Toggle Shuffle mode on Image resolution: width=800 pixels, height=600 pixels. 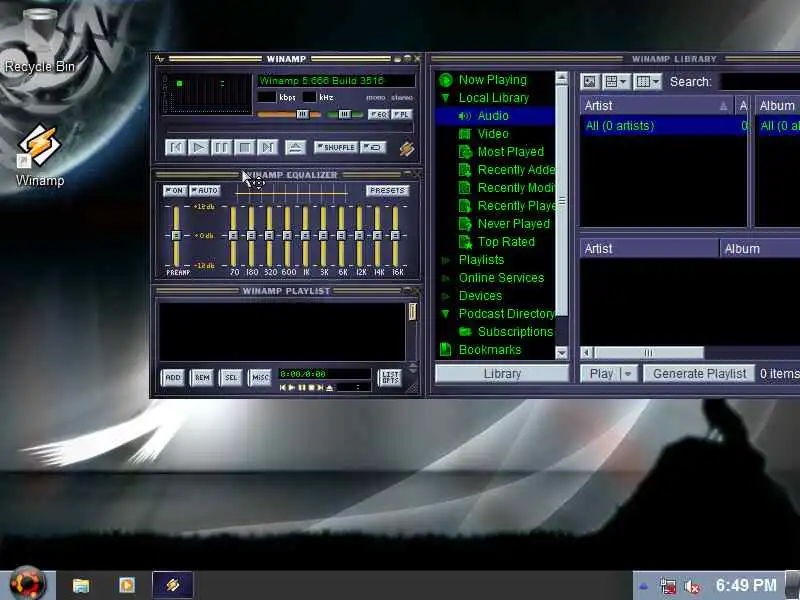point(336,147)
